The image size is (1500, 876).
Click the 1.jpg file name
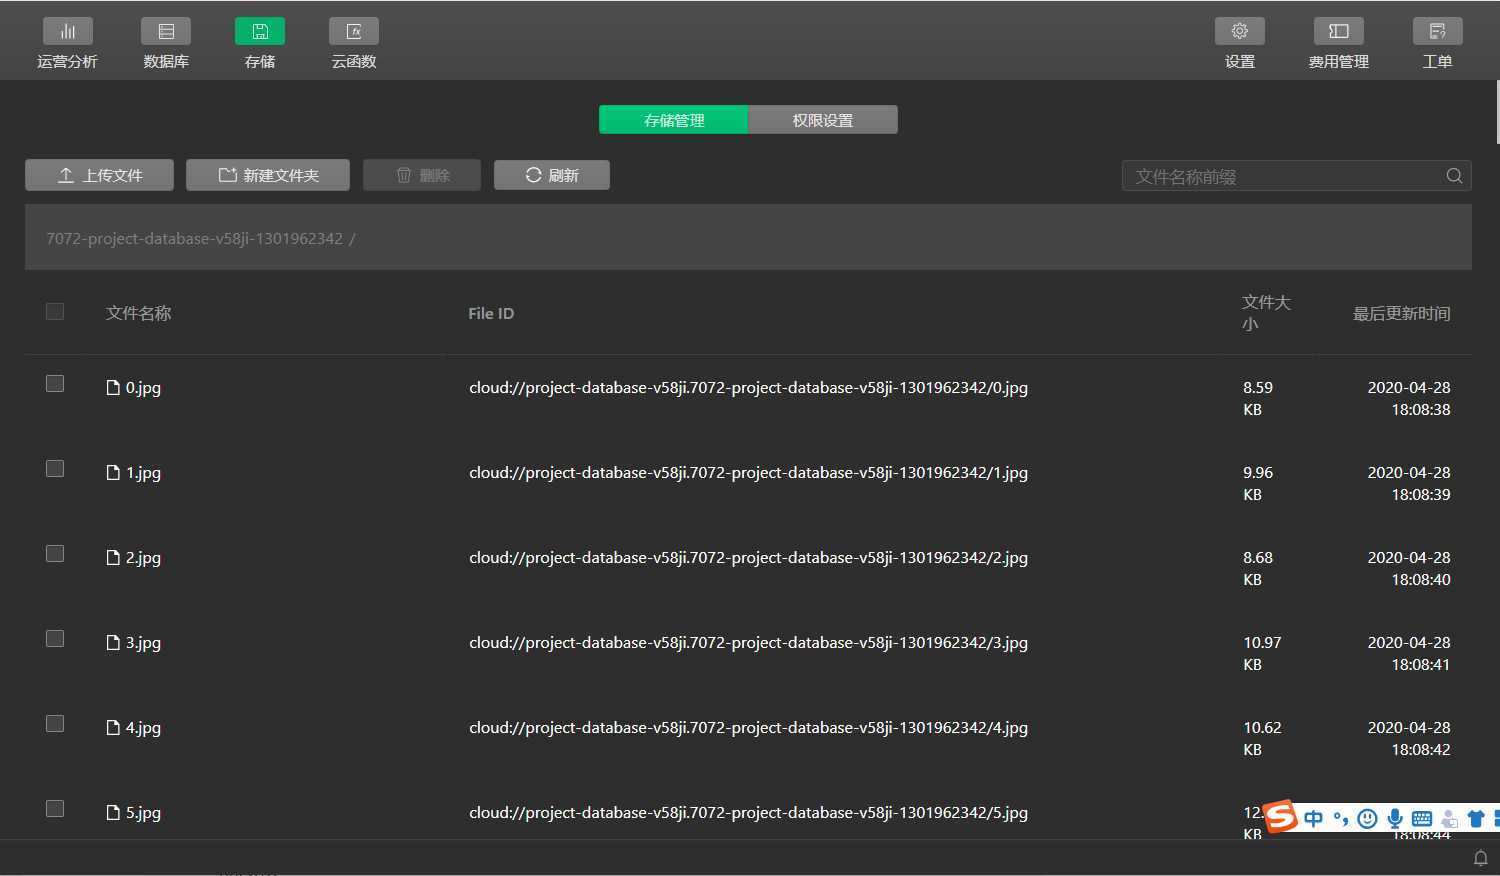pos(143,473)
